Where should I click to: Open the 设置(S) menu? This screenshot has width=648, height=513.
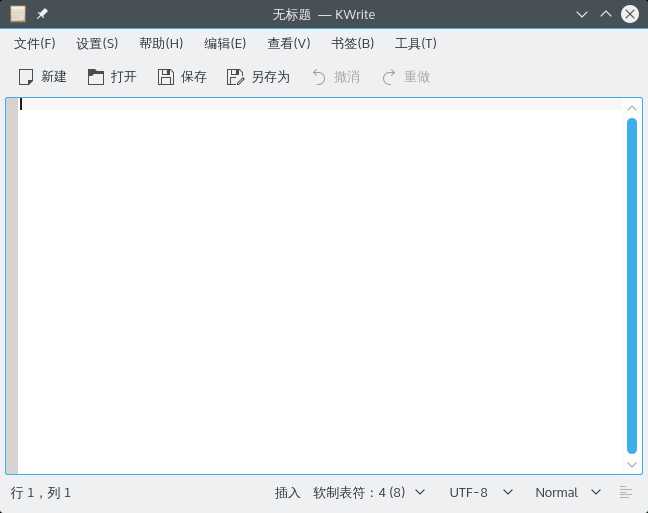tap(97, 43)
